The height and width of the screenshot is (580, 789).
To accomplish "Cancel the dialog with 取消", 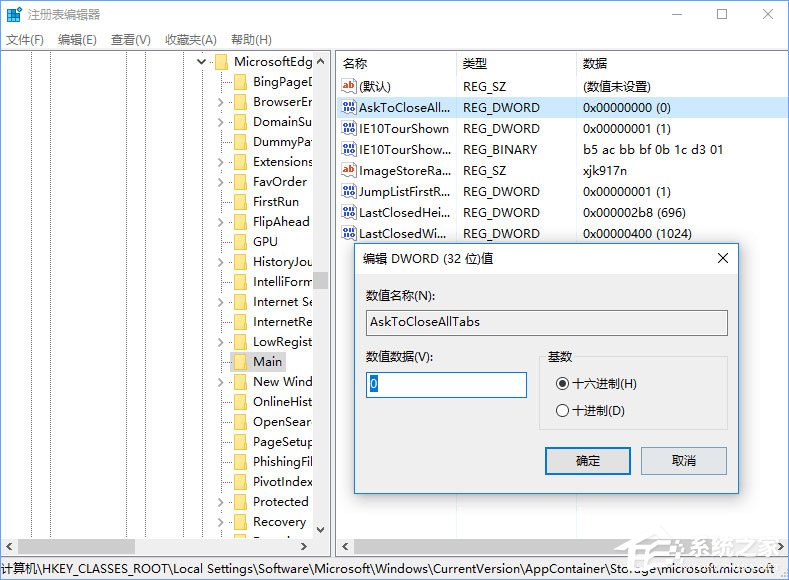I will coord(683,461).
